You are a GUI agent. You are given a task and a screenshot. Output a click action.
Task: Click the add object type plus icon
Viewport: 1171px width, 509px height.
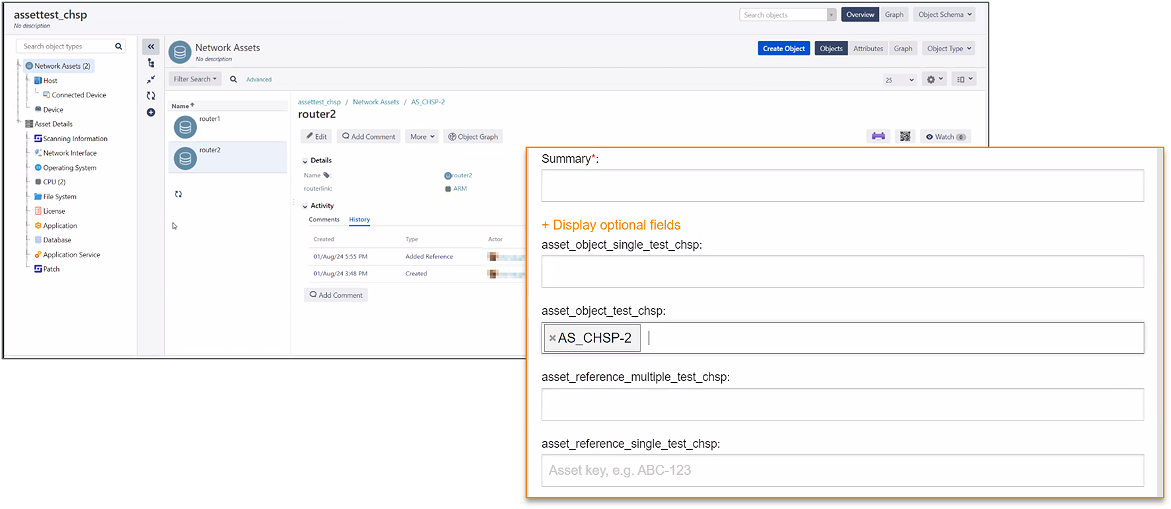coord(151,112)
